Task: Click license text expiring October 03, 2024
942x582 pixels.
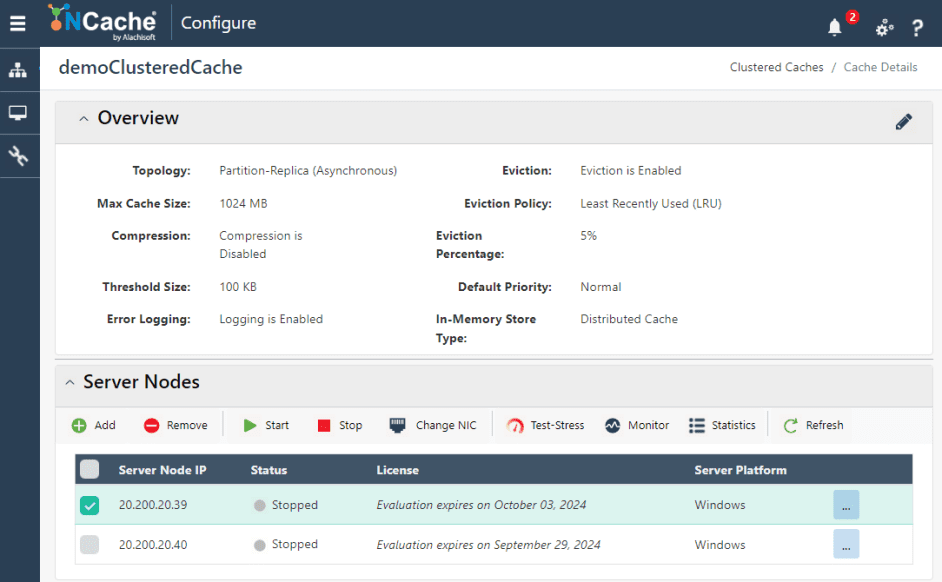Action: tap(481, 505)
